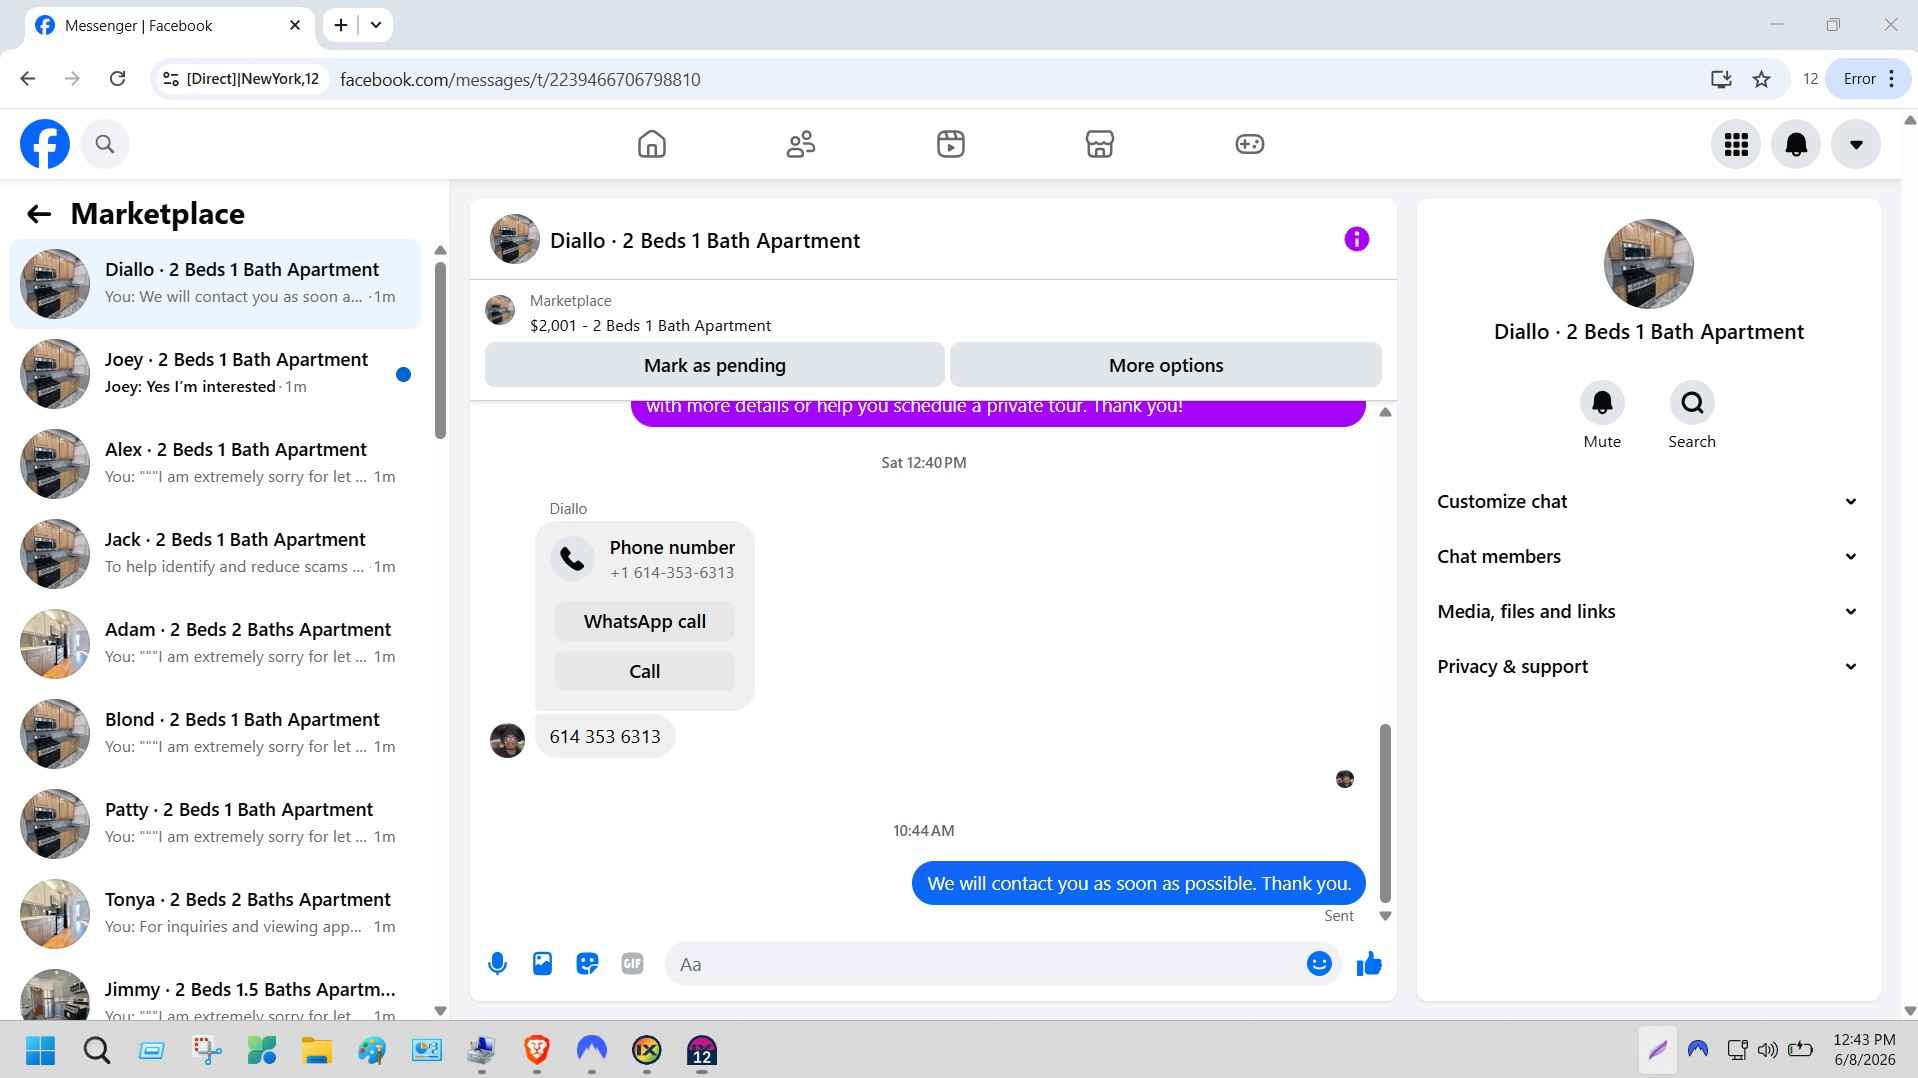Search in conversation magnifier icon
Viewport: 1918px width, 1078px height.
tap(1692, 403)
